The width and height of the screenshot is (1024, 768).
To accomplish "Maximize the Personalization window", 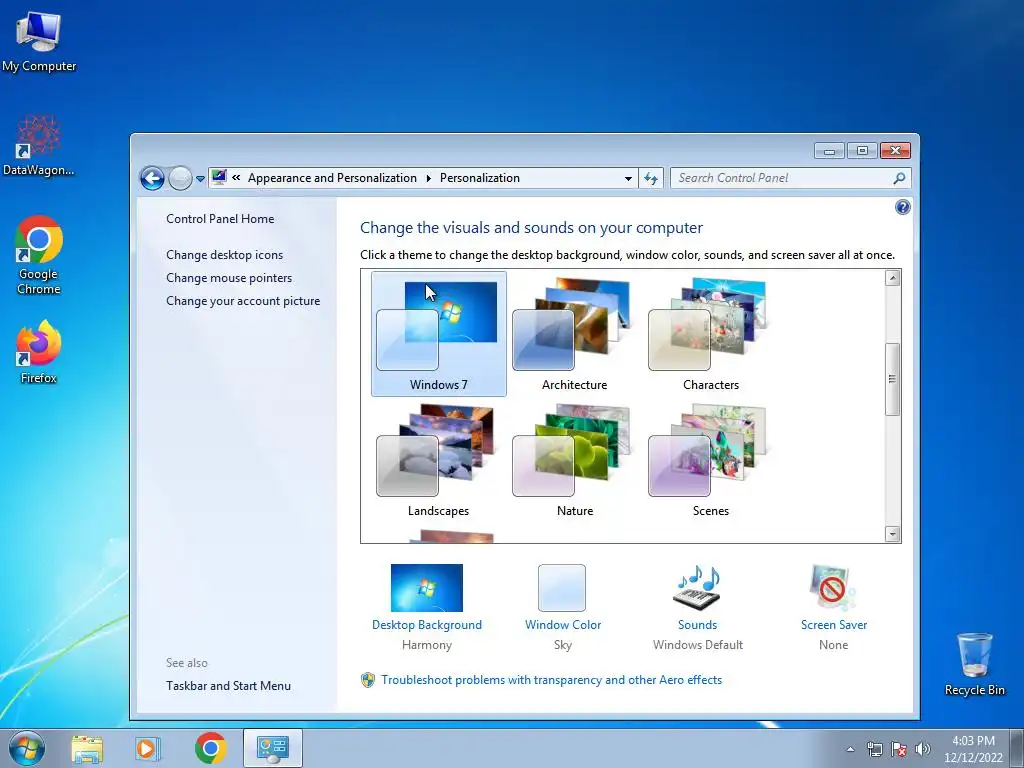I will [862, 151].
